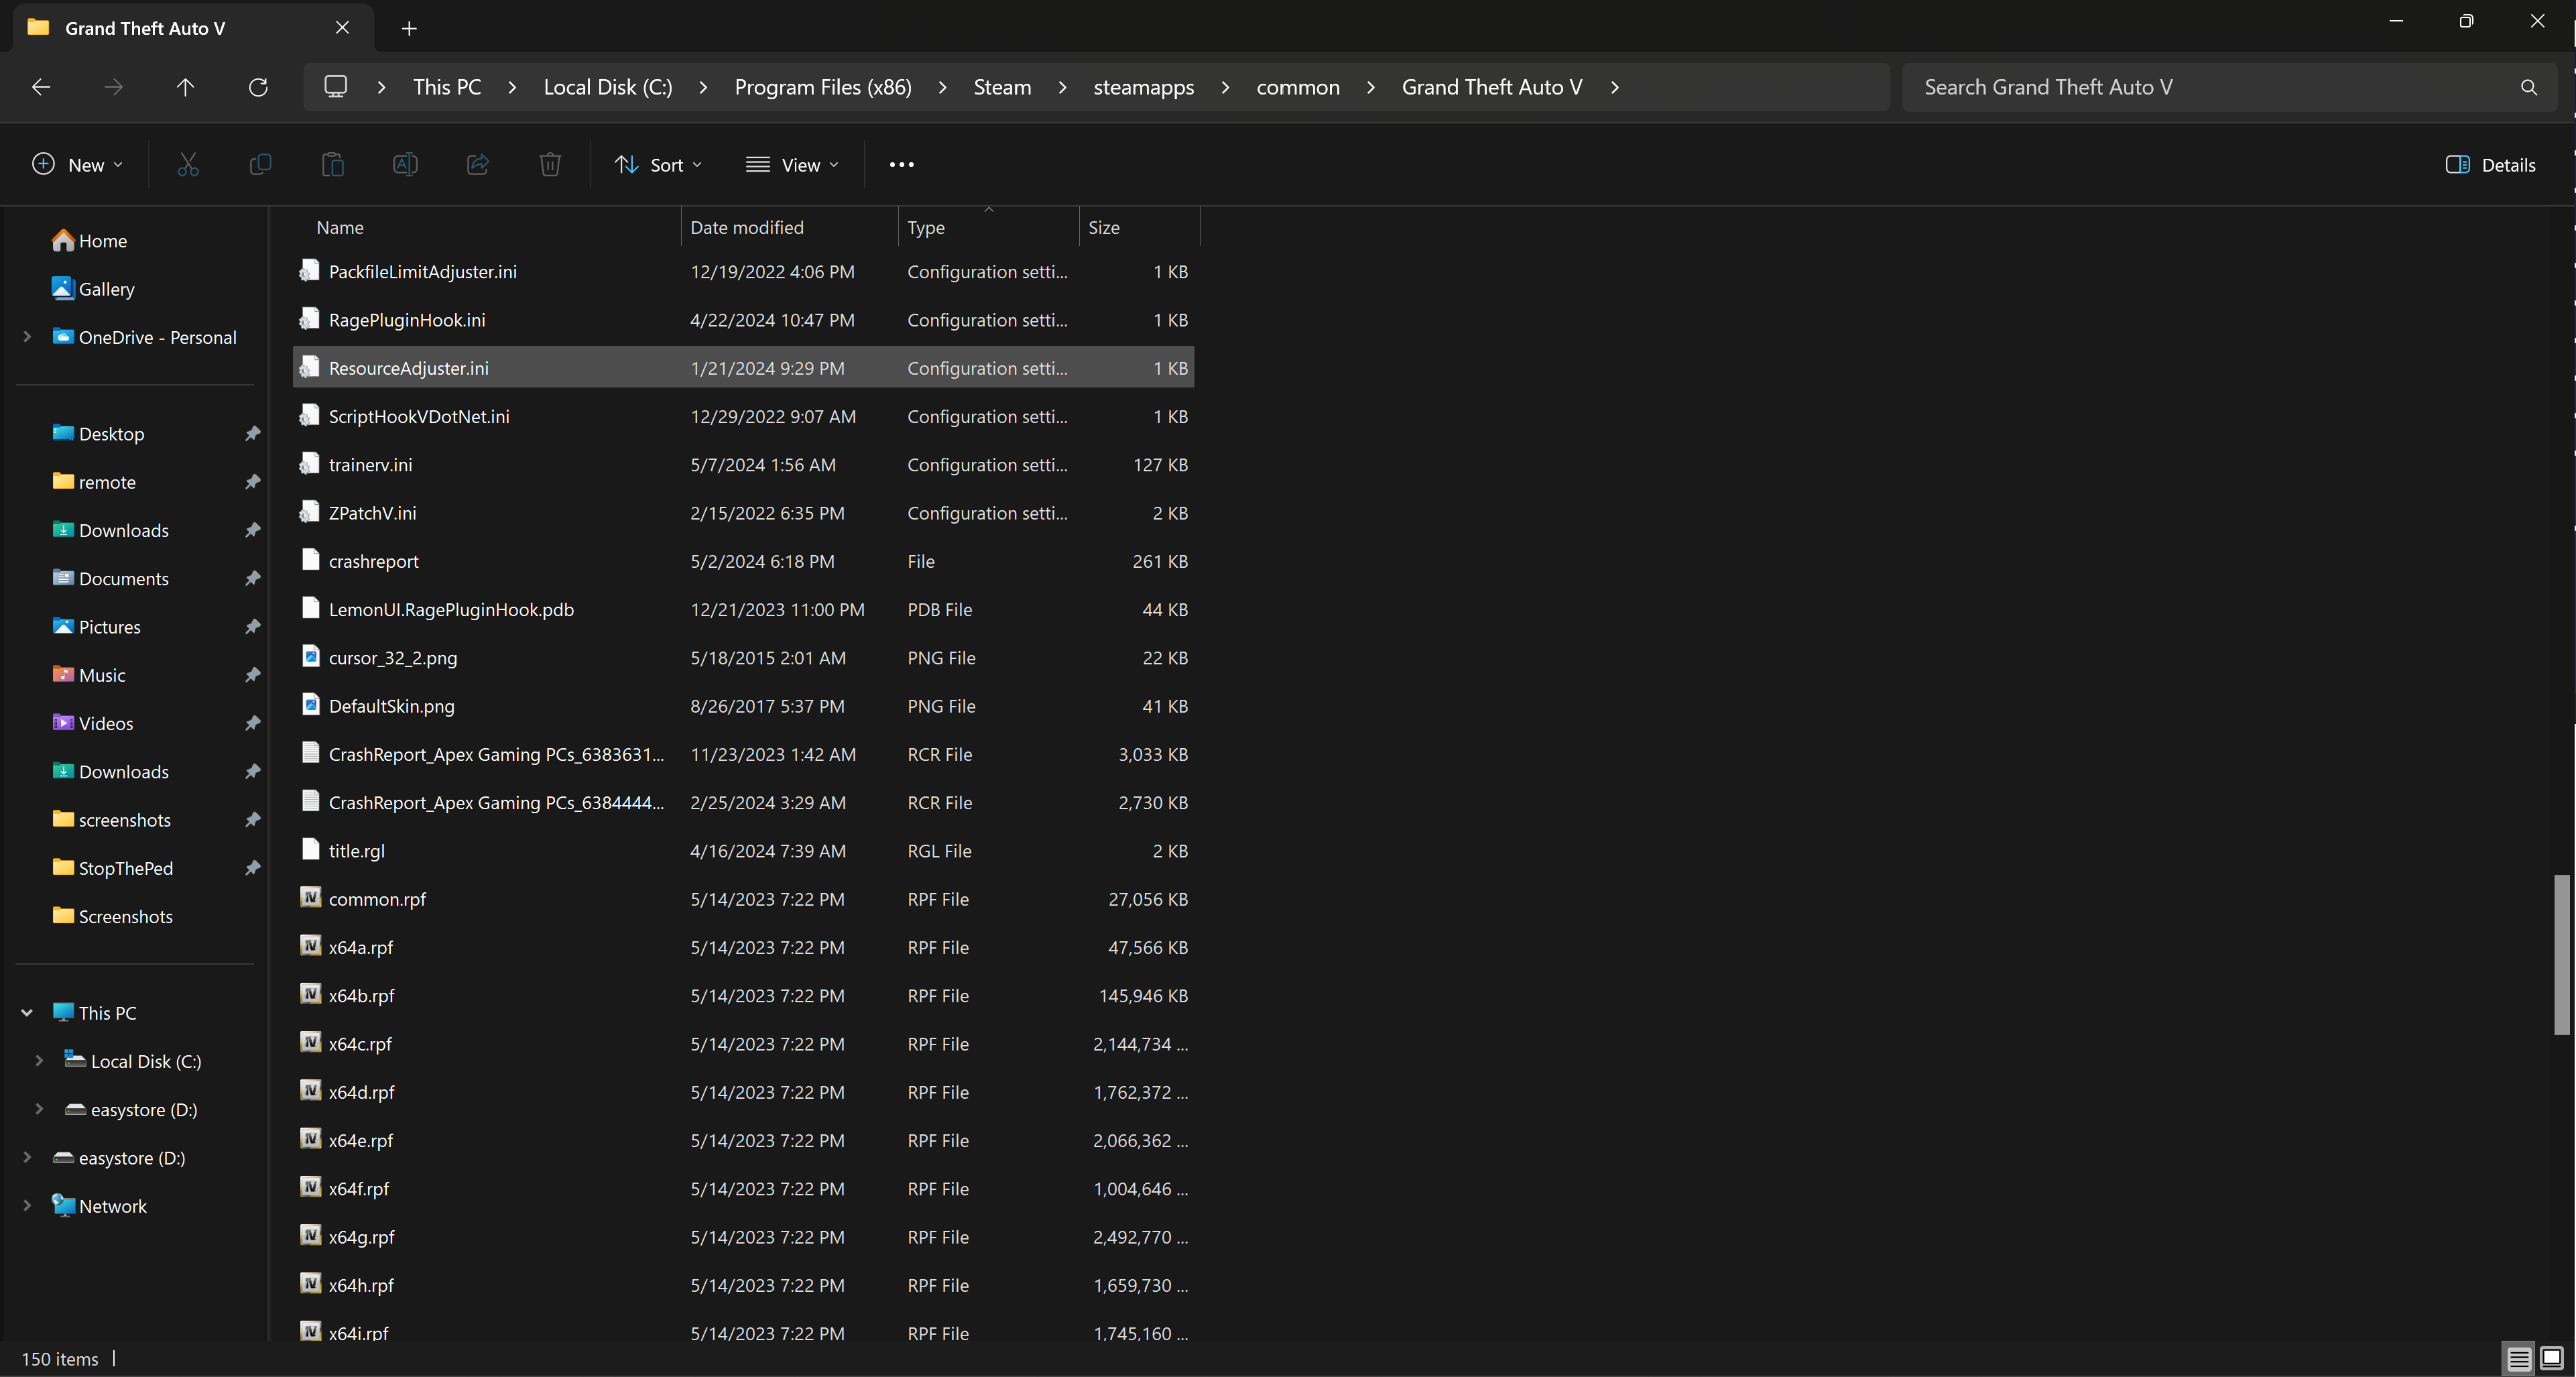This screenshot has width=2576, height=1377.
Task: Click the Cut scissors icon
Action: tap(188, 165)
